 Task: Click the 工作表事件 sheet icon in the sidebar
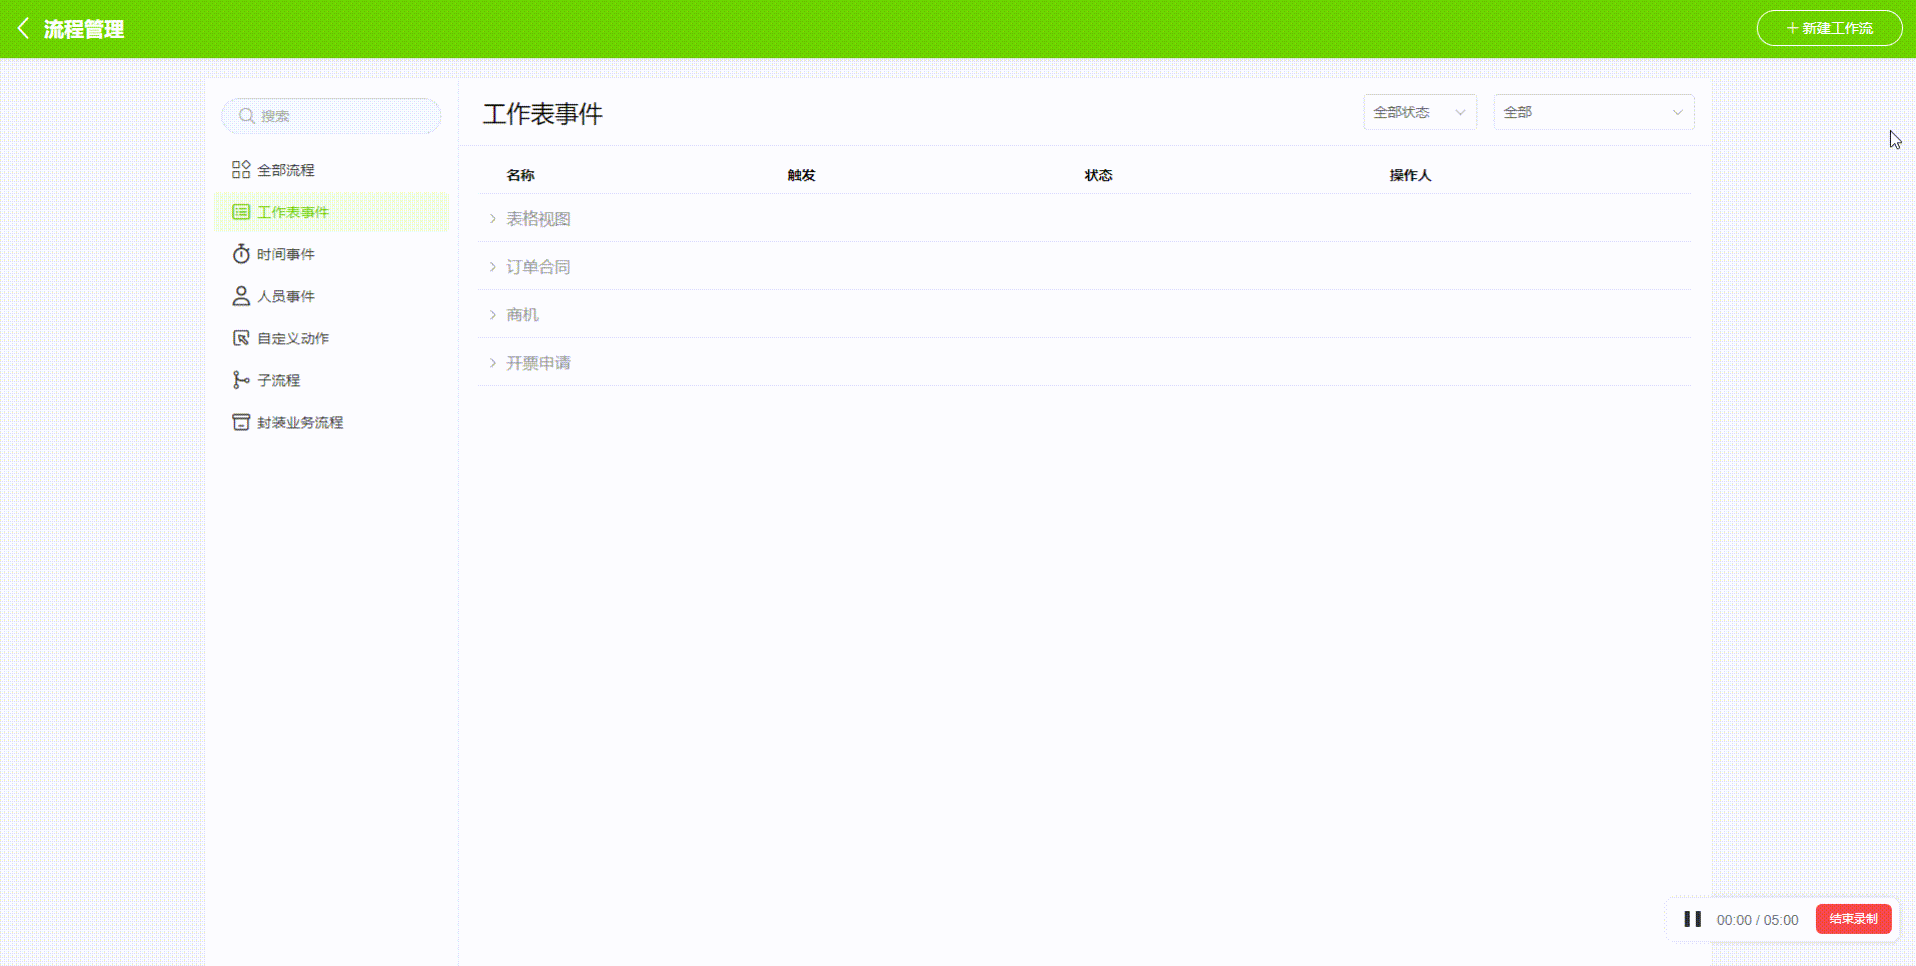click(x=241, y=212)
